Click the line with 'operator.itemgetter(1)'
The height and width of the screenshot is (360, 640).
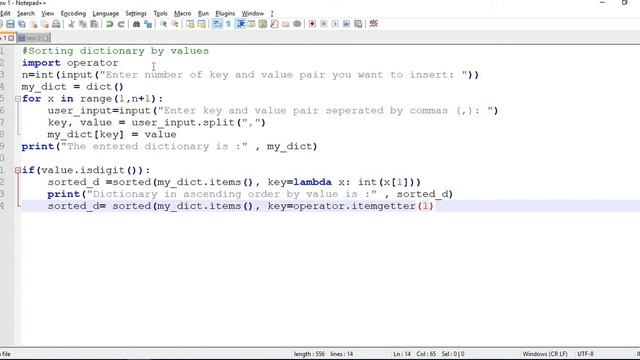[x=240, y=206]
